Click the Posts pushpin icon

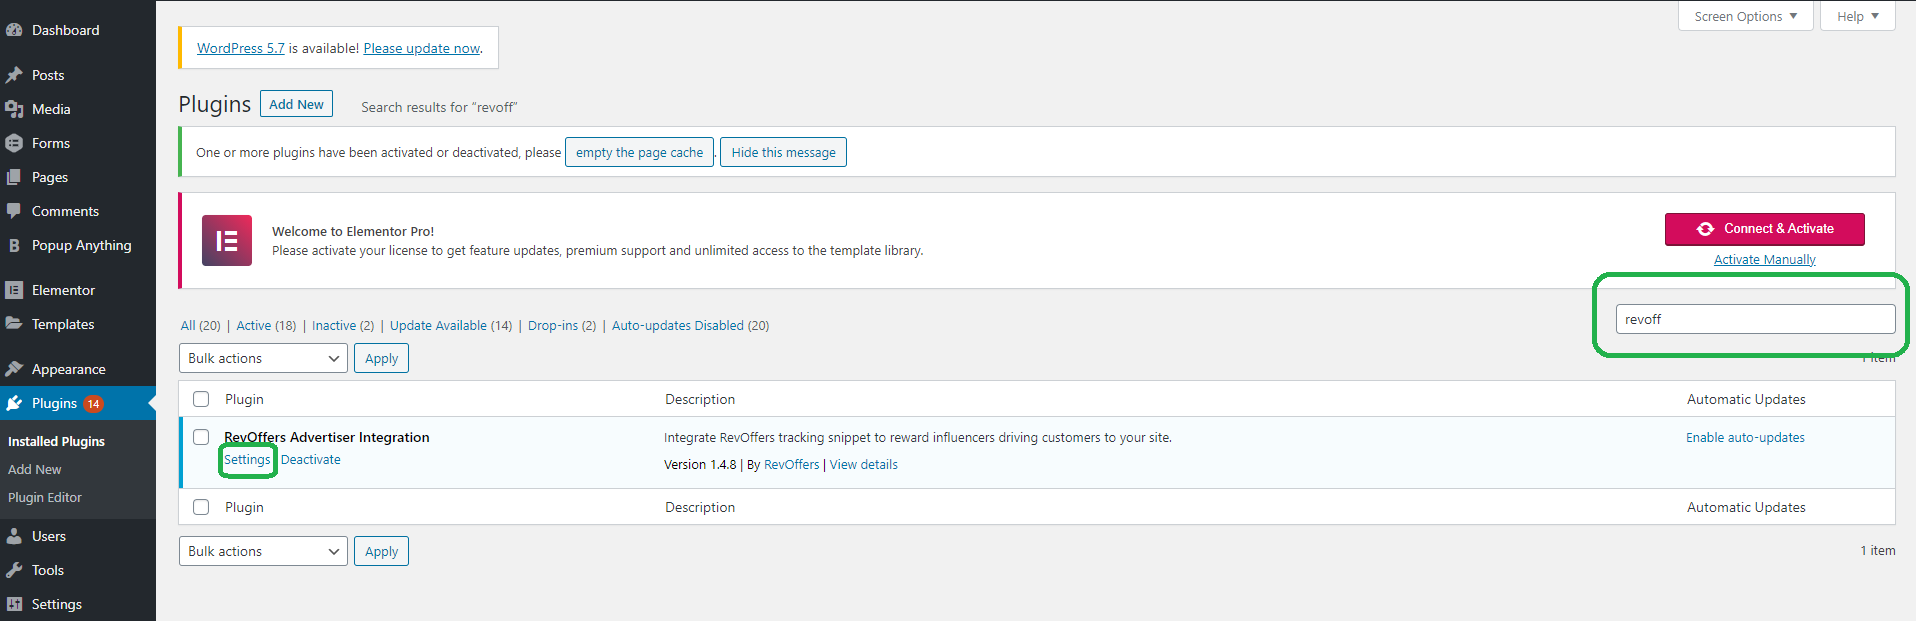(x=14, y=75)
